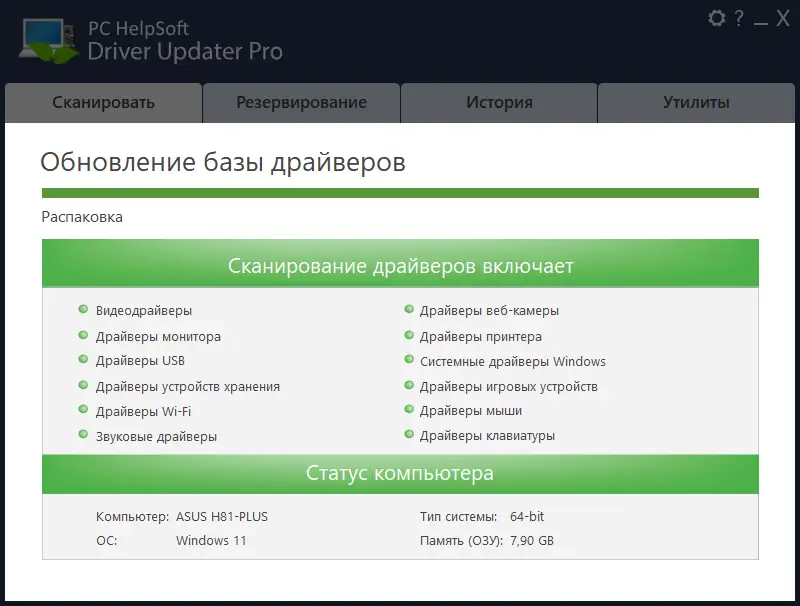The width and height of the screenshot is (800, 606).
Task: Click the green bullet beside Драйверы USB
Action: (x=85, y=361)
